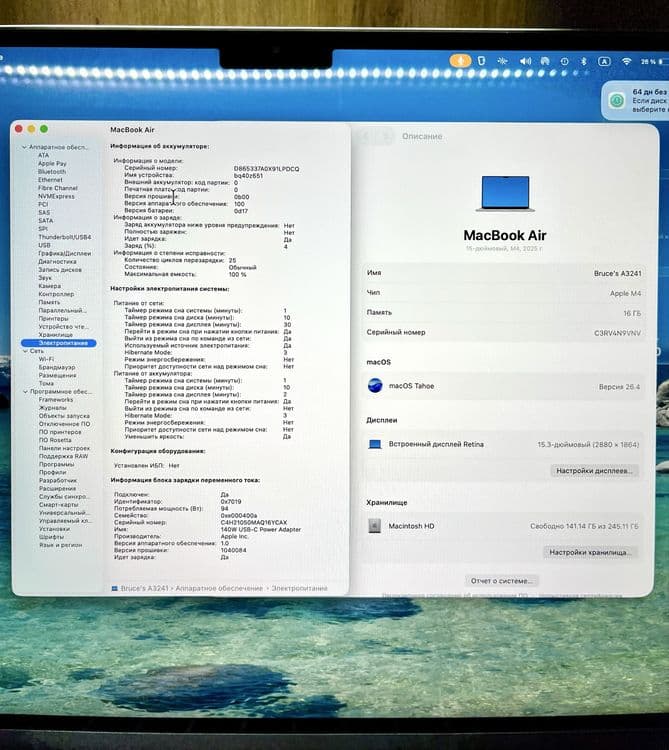This screenshot has height=750, width=669.
Task: Select Хранилище in sidebar tree
Action: 56,334
